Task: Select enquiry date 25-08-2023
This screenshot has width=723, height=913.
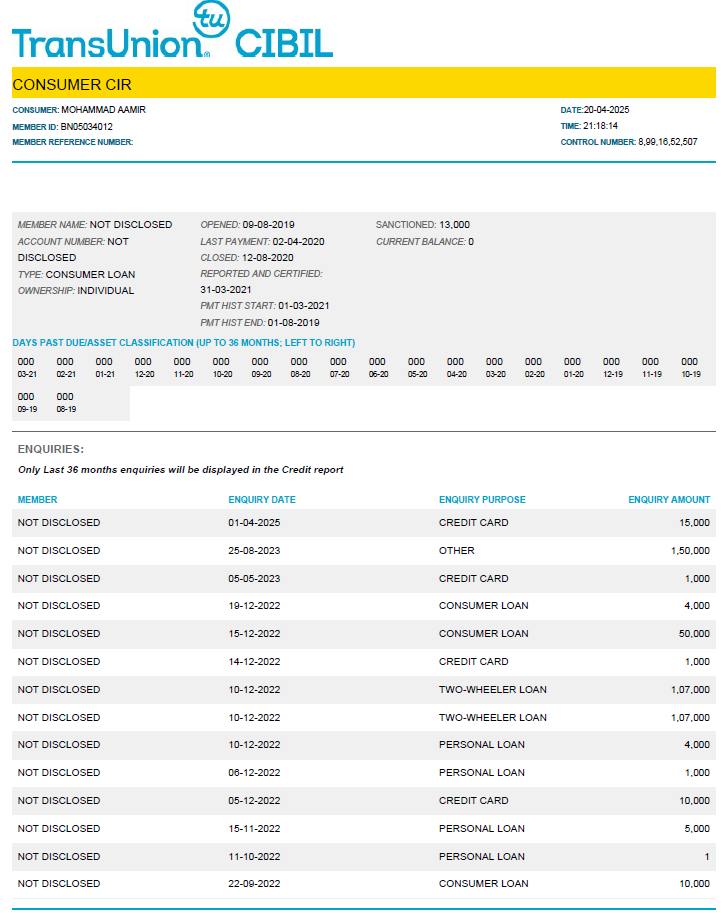Action: tap(254, 551)
